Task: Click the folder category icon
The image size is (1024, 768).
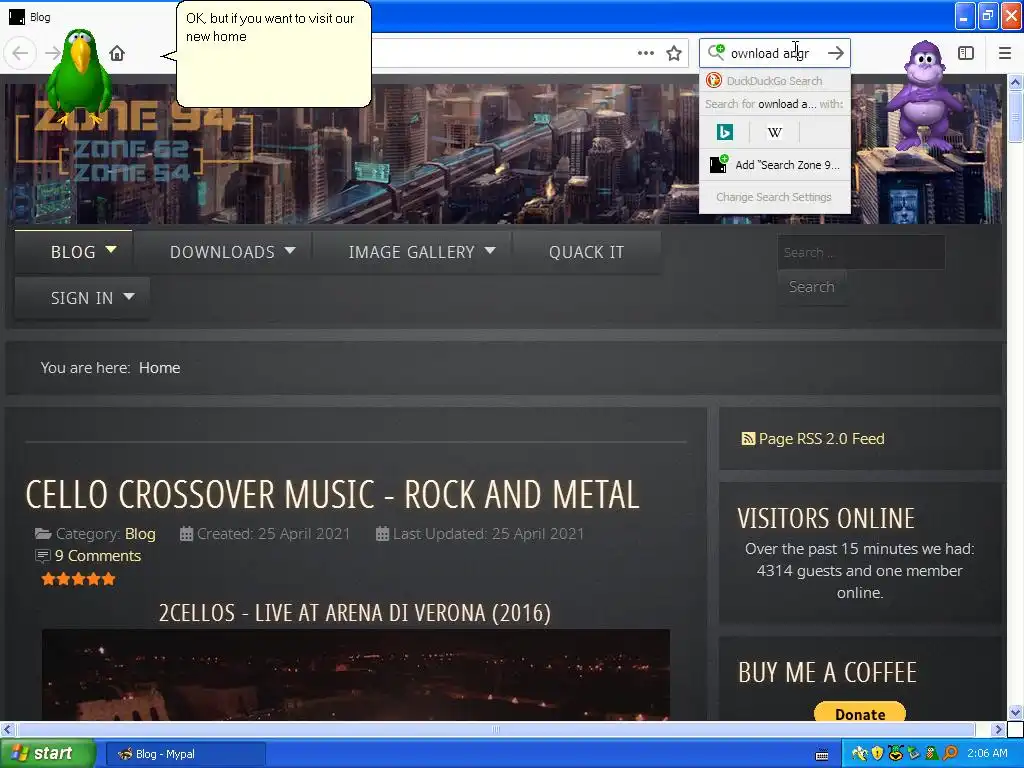Action: (x=43, y=534)
